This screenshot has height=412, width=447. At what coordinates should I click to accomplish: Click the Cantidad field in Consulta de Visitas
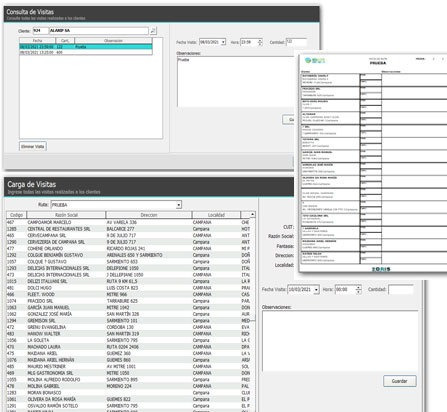pos(296,42)
